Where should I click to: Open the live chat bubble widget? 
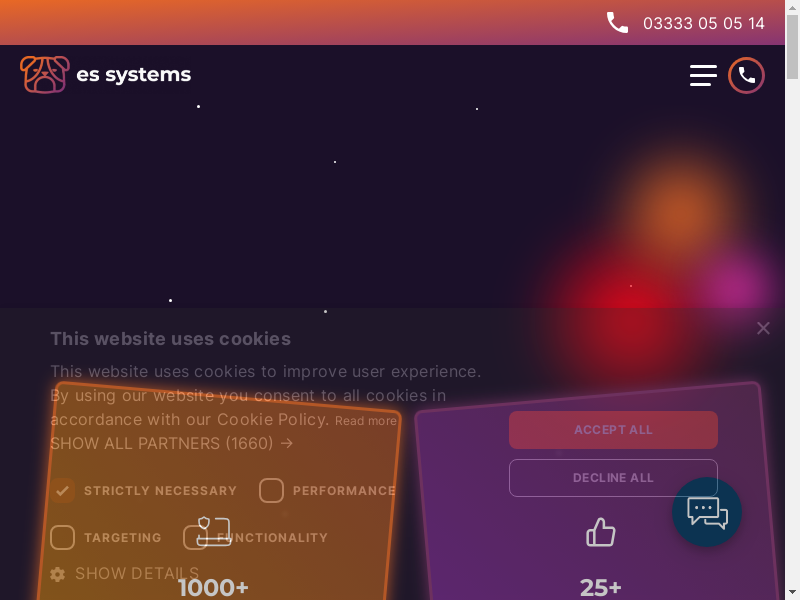pos(707,512)
